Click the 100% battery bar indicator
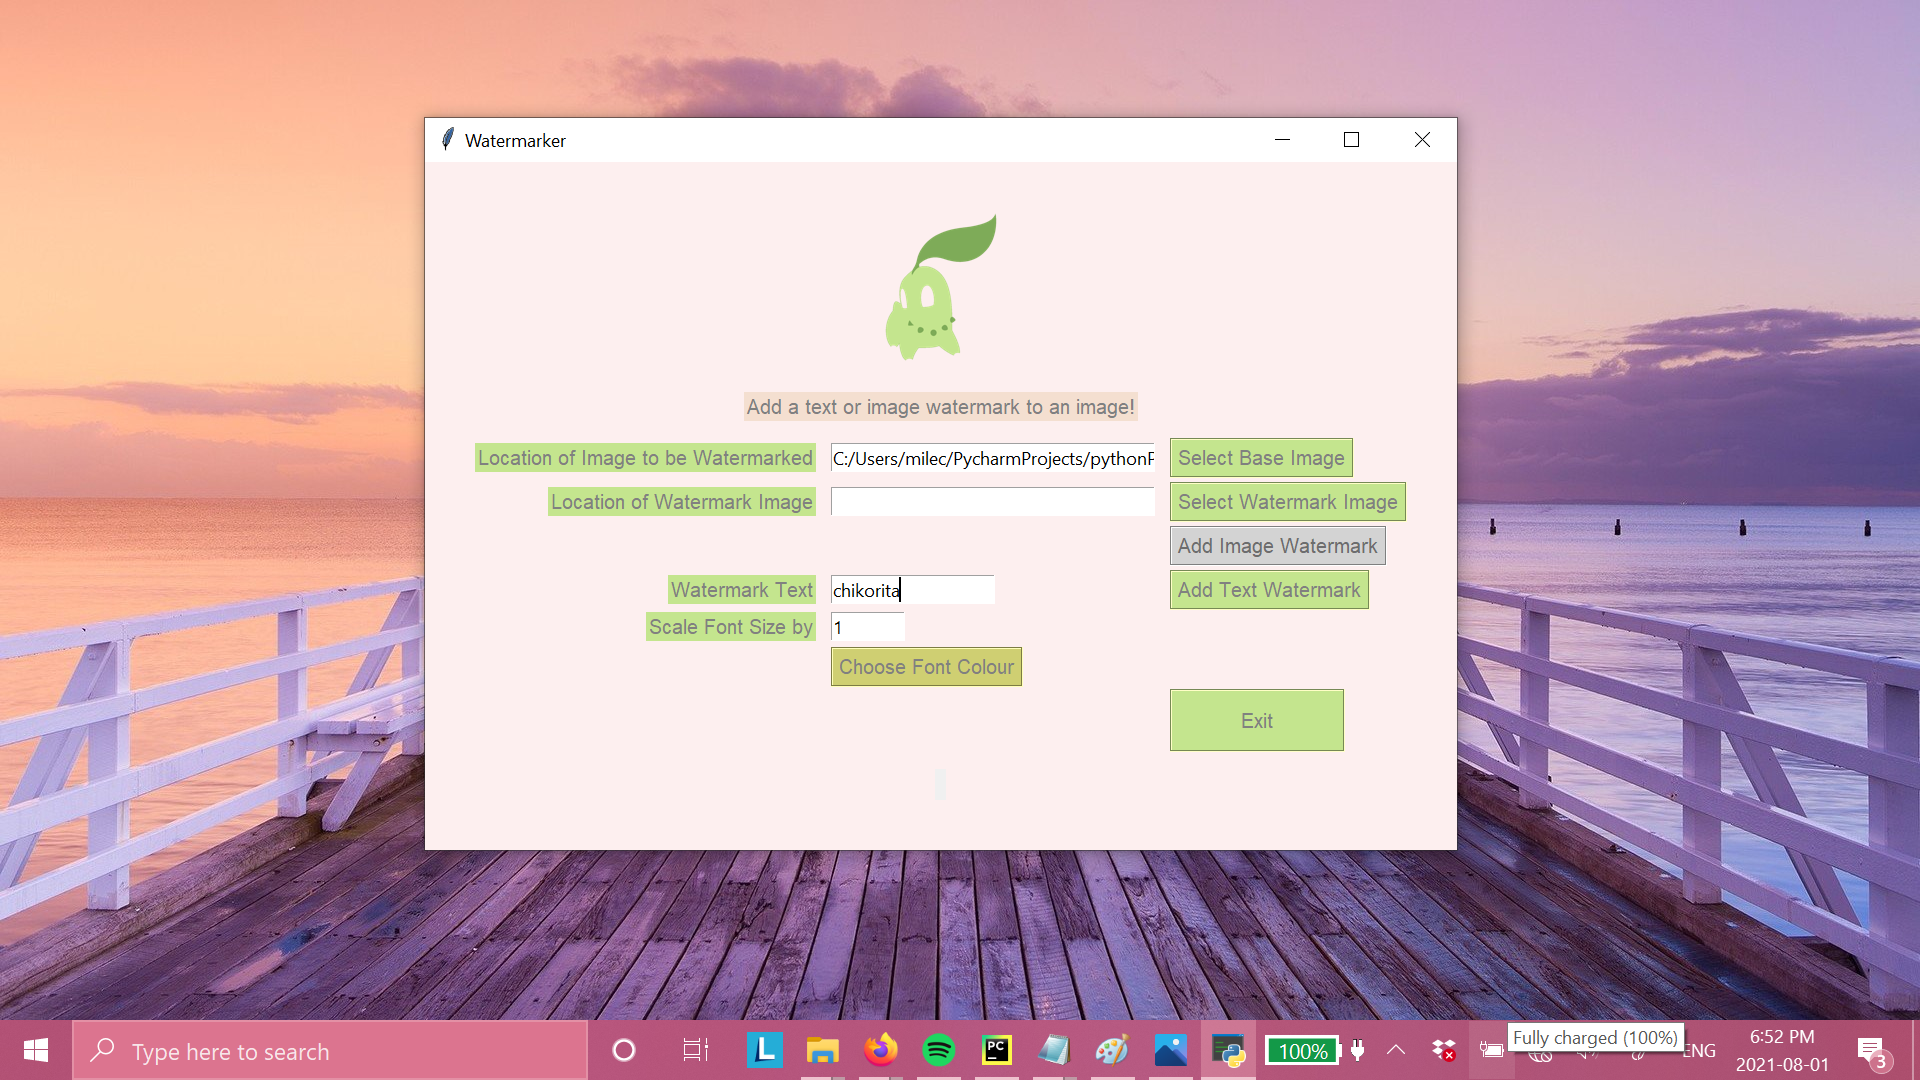The height and width of the screenshot is (1080, 1920). [x=1302, y=1051]
